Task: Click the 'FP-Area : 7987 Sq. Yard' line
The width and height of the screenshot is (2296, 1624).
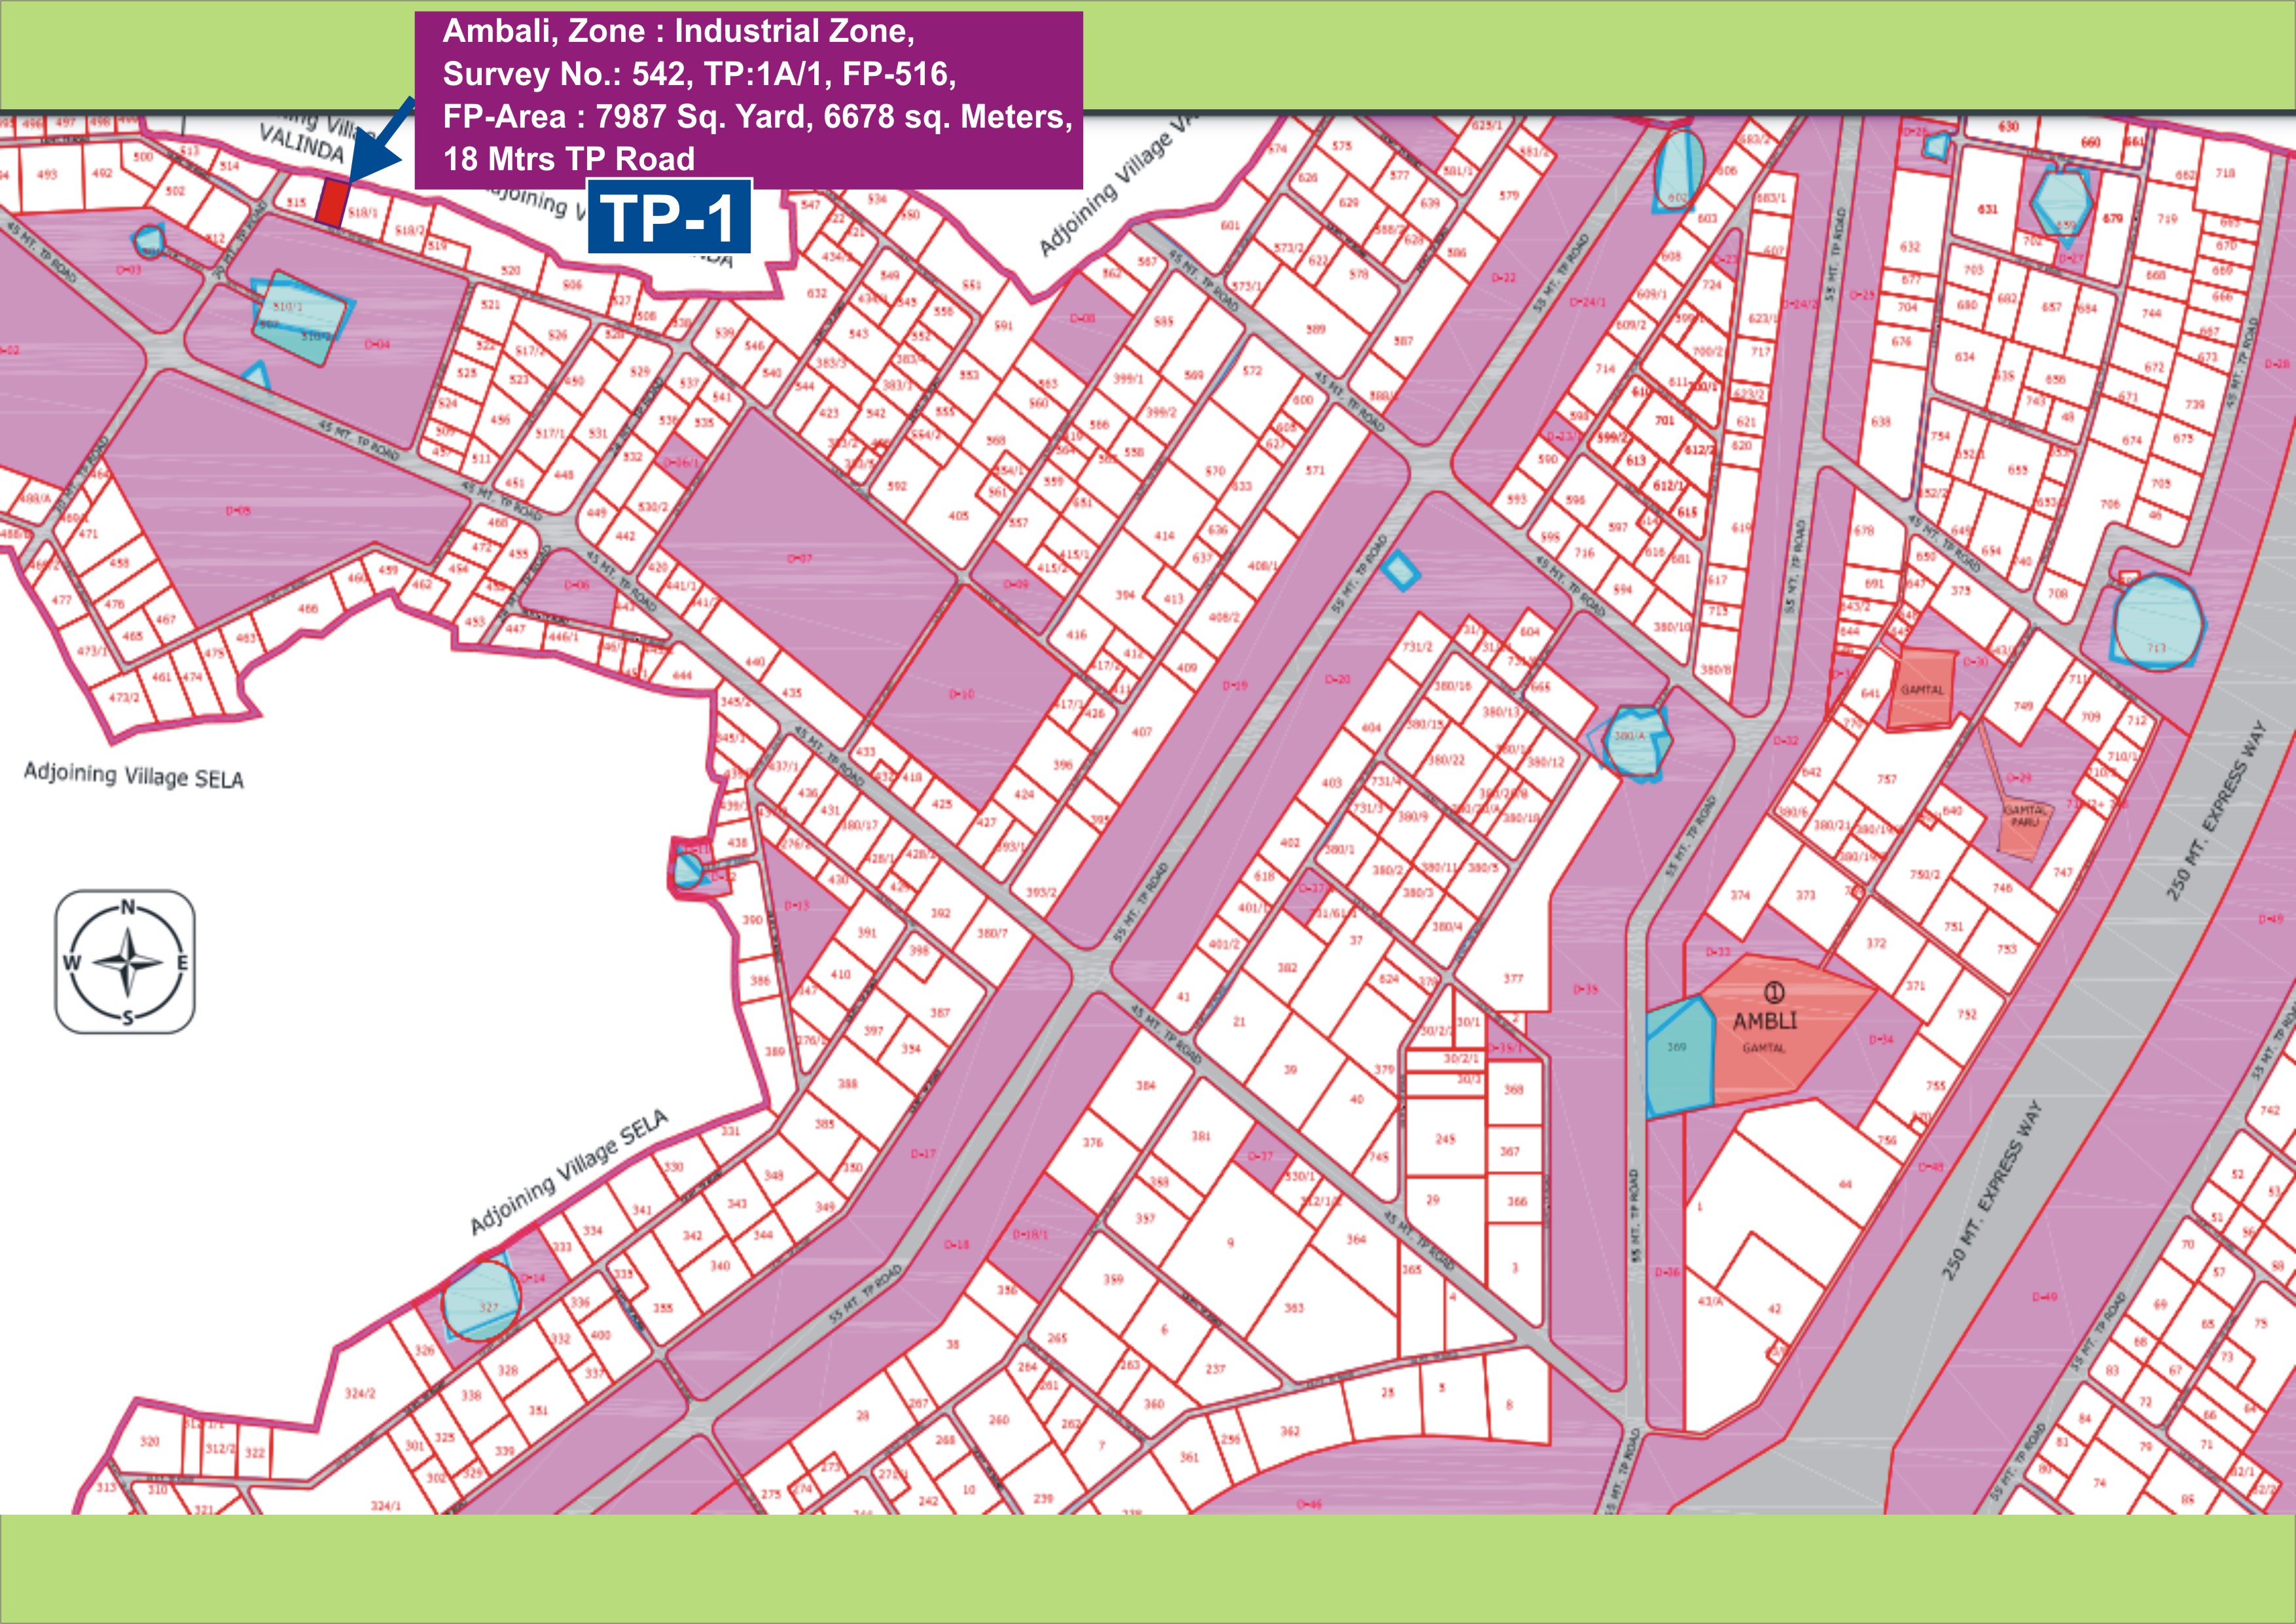Action: point(757,117)
